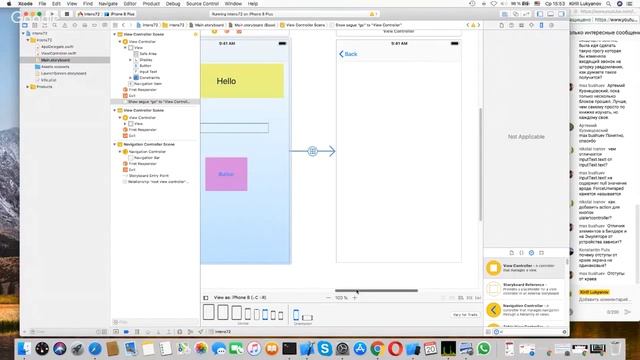This screenshot has width=640, height=360.
Task: Open the Editor menu
Action: [x=130, y=4]
